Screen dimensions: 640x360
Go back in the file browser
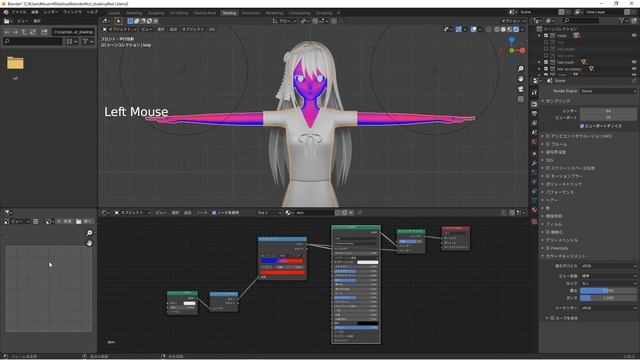coord(7,31)
